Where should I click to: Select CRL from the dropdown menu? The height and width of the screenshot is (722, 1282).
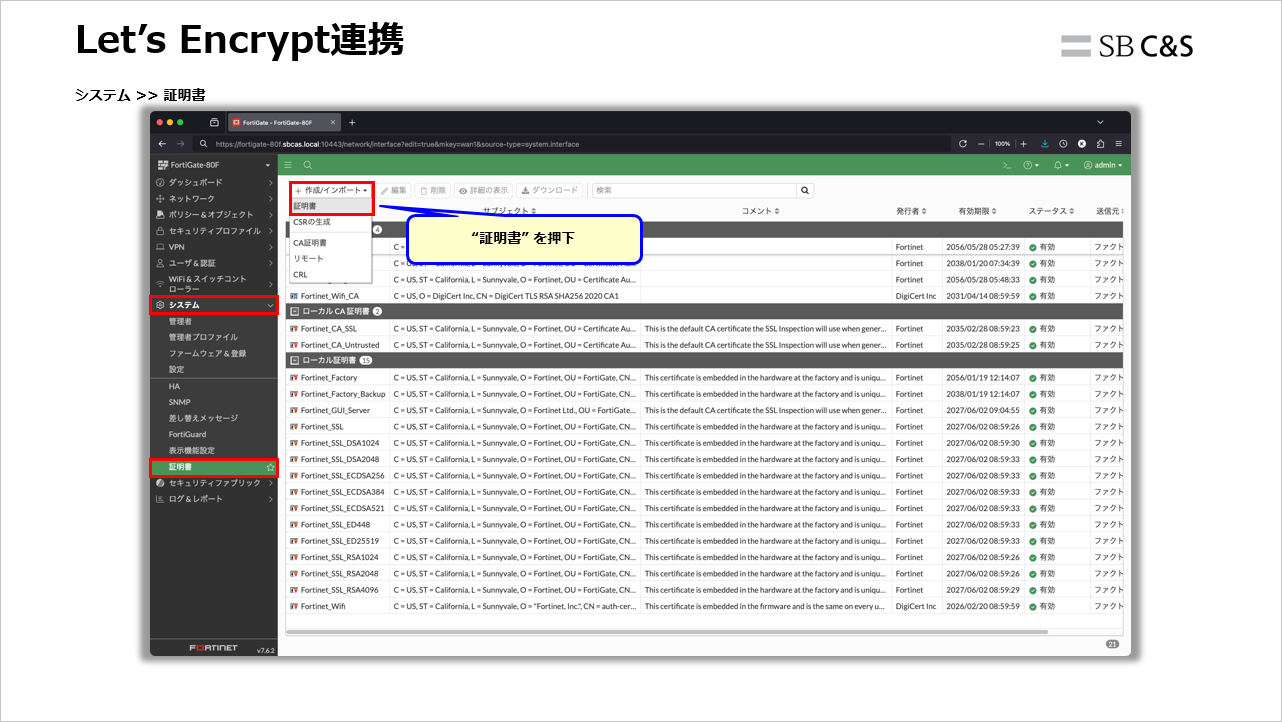(x=331, y=274)
